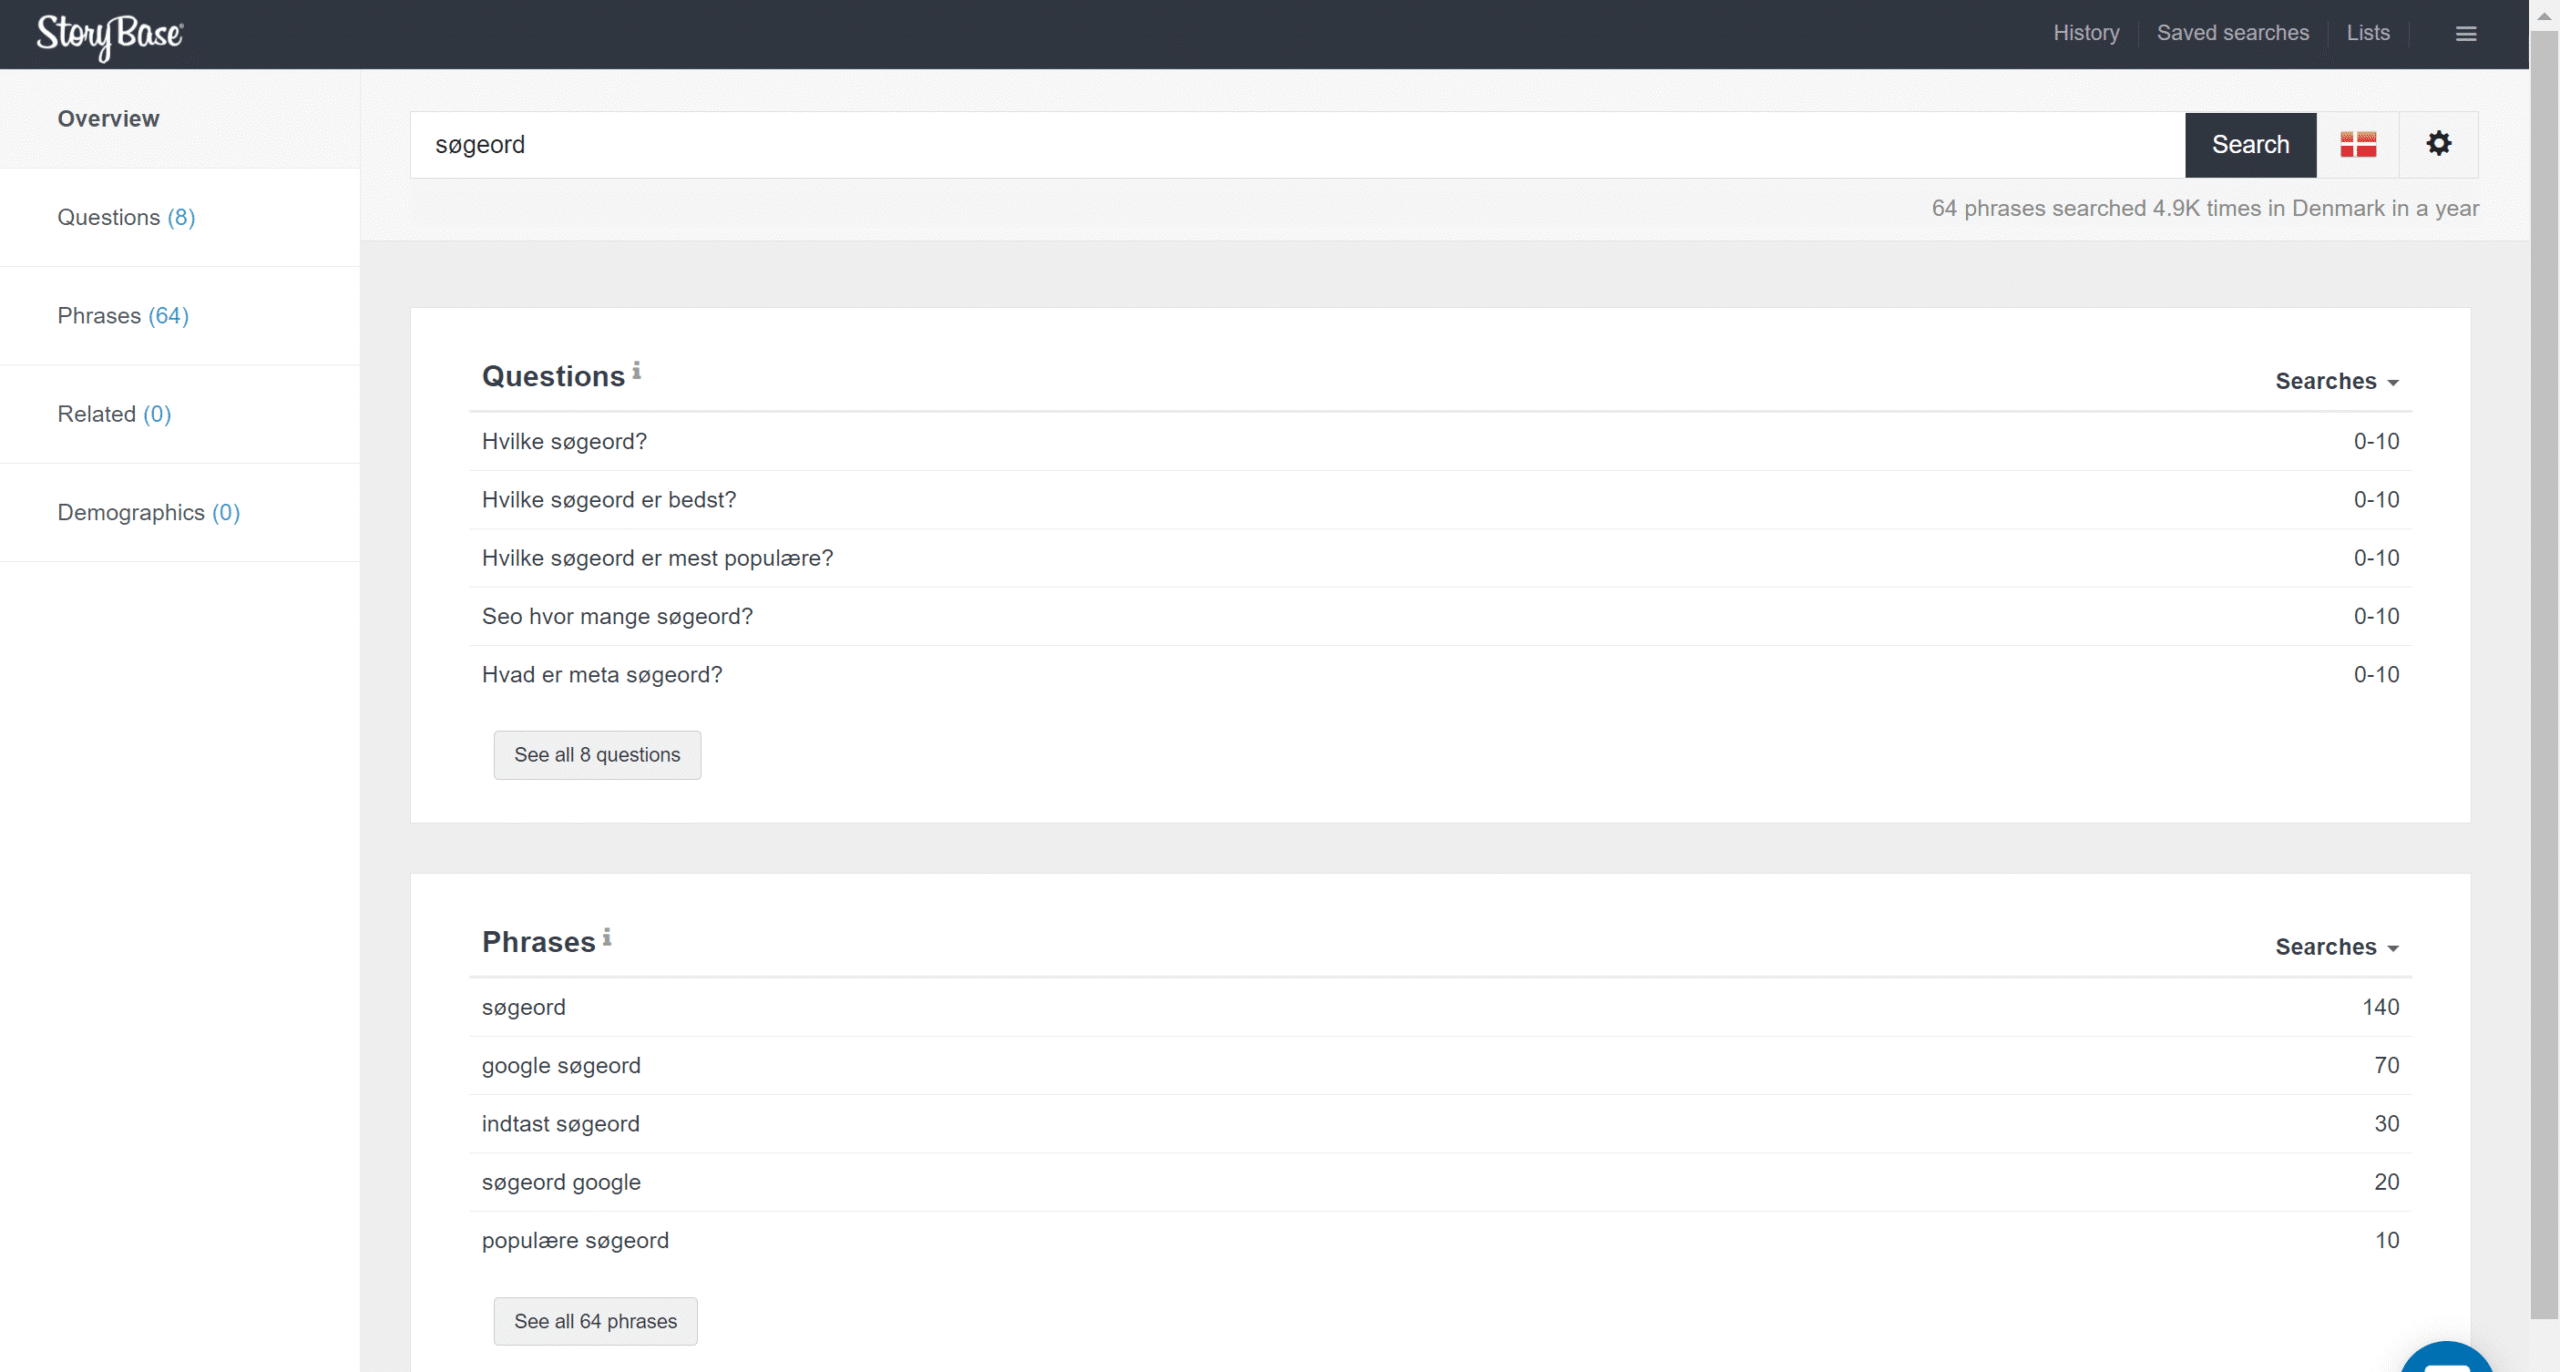Open the Questions (8) sidebar tab
Screen dimensions: 2560x1372
126,217
